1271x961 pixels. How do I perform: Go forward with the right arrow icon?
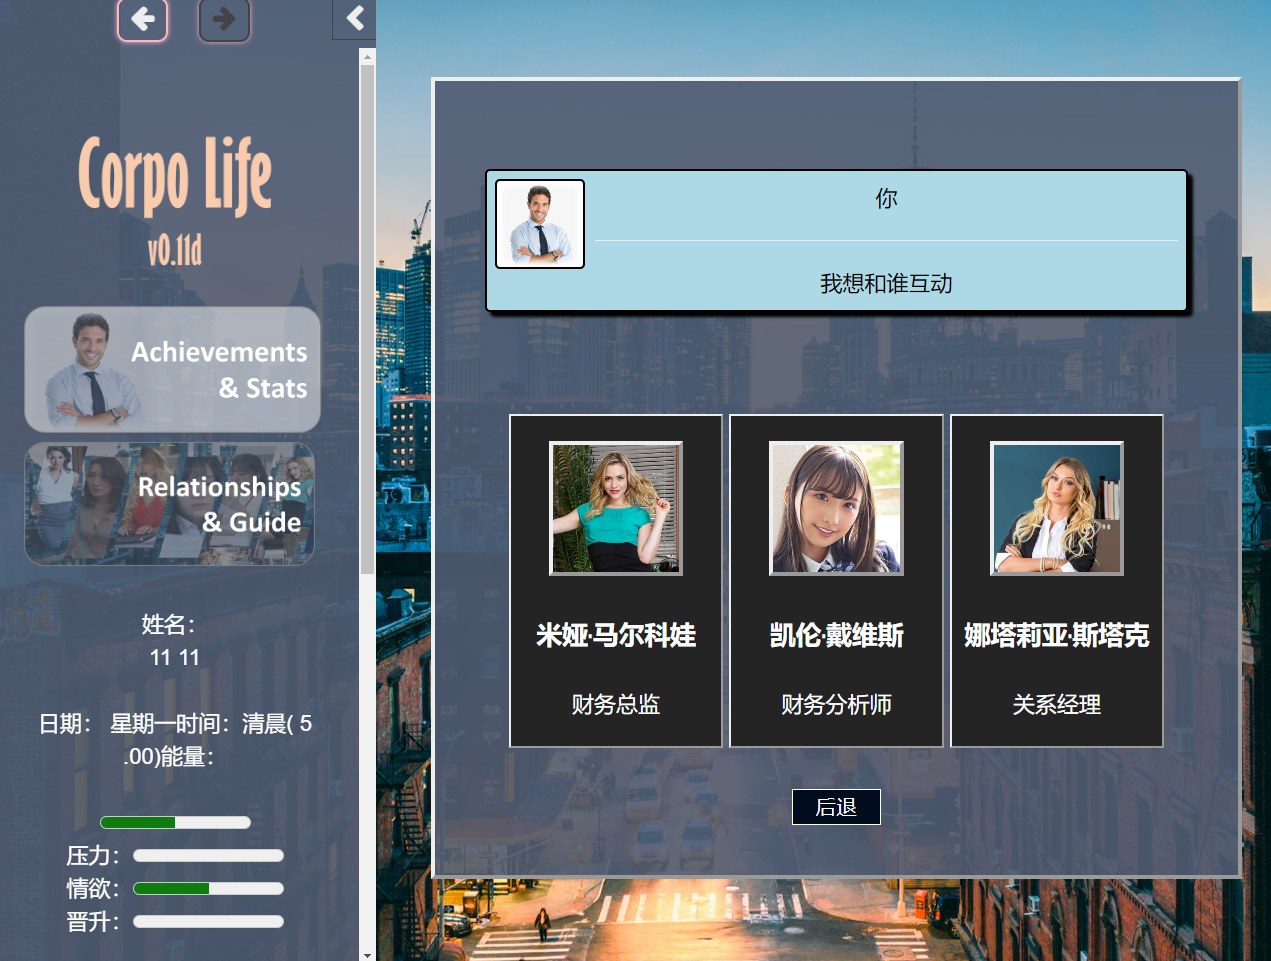pos(224,19)
